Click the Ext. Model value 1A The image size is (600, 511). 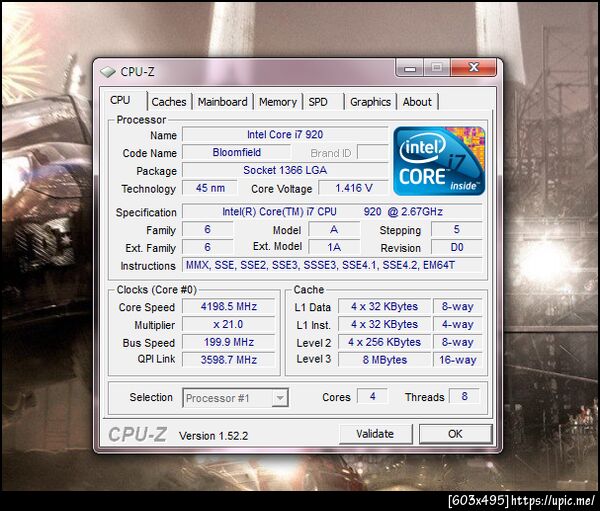pyautogui.click(x=334, y=247)
